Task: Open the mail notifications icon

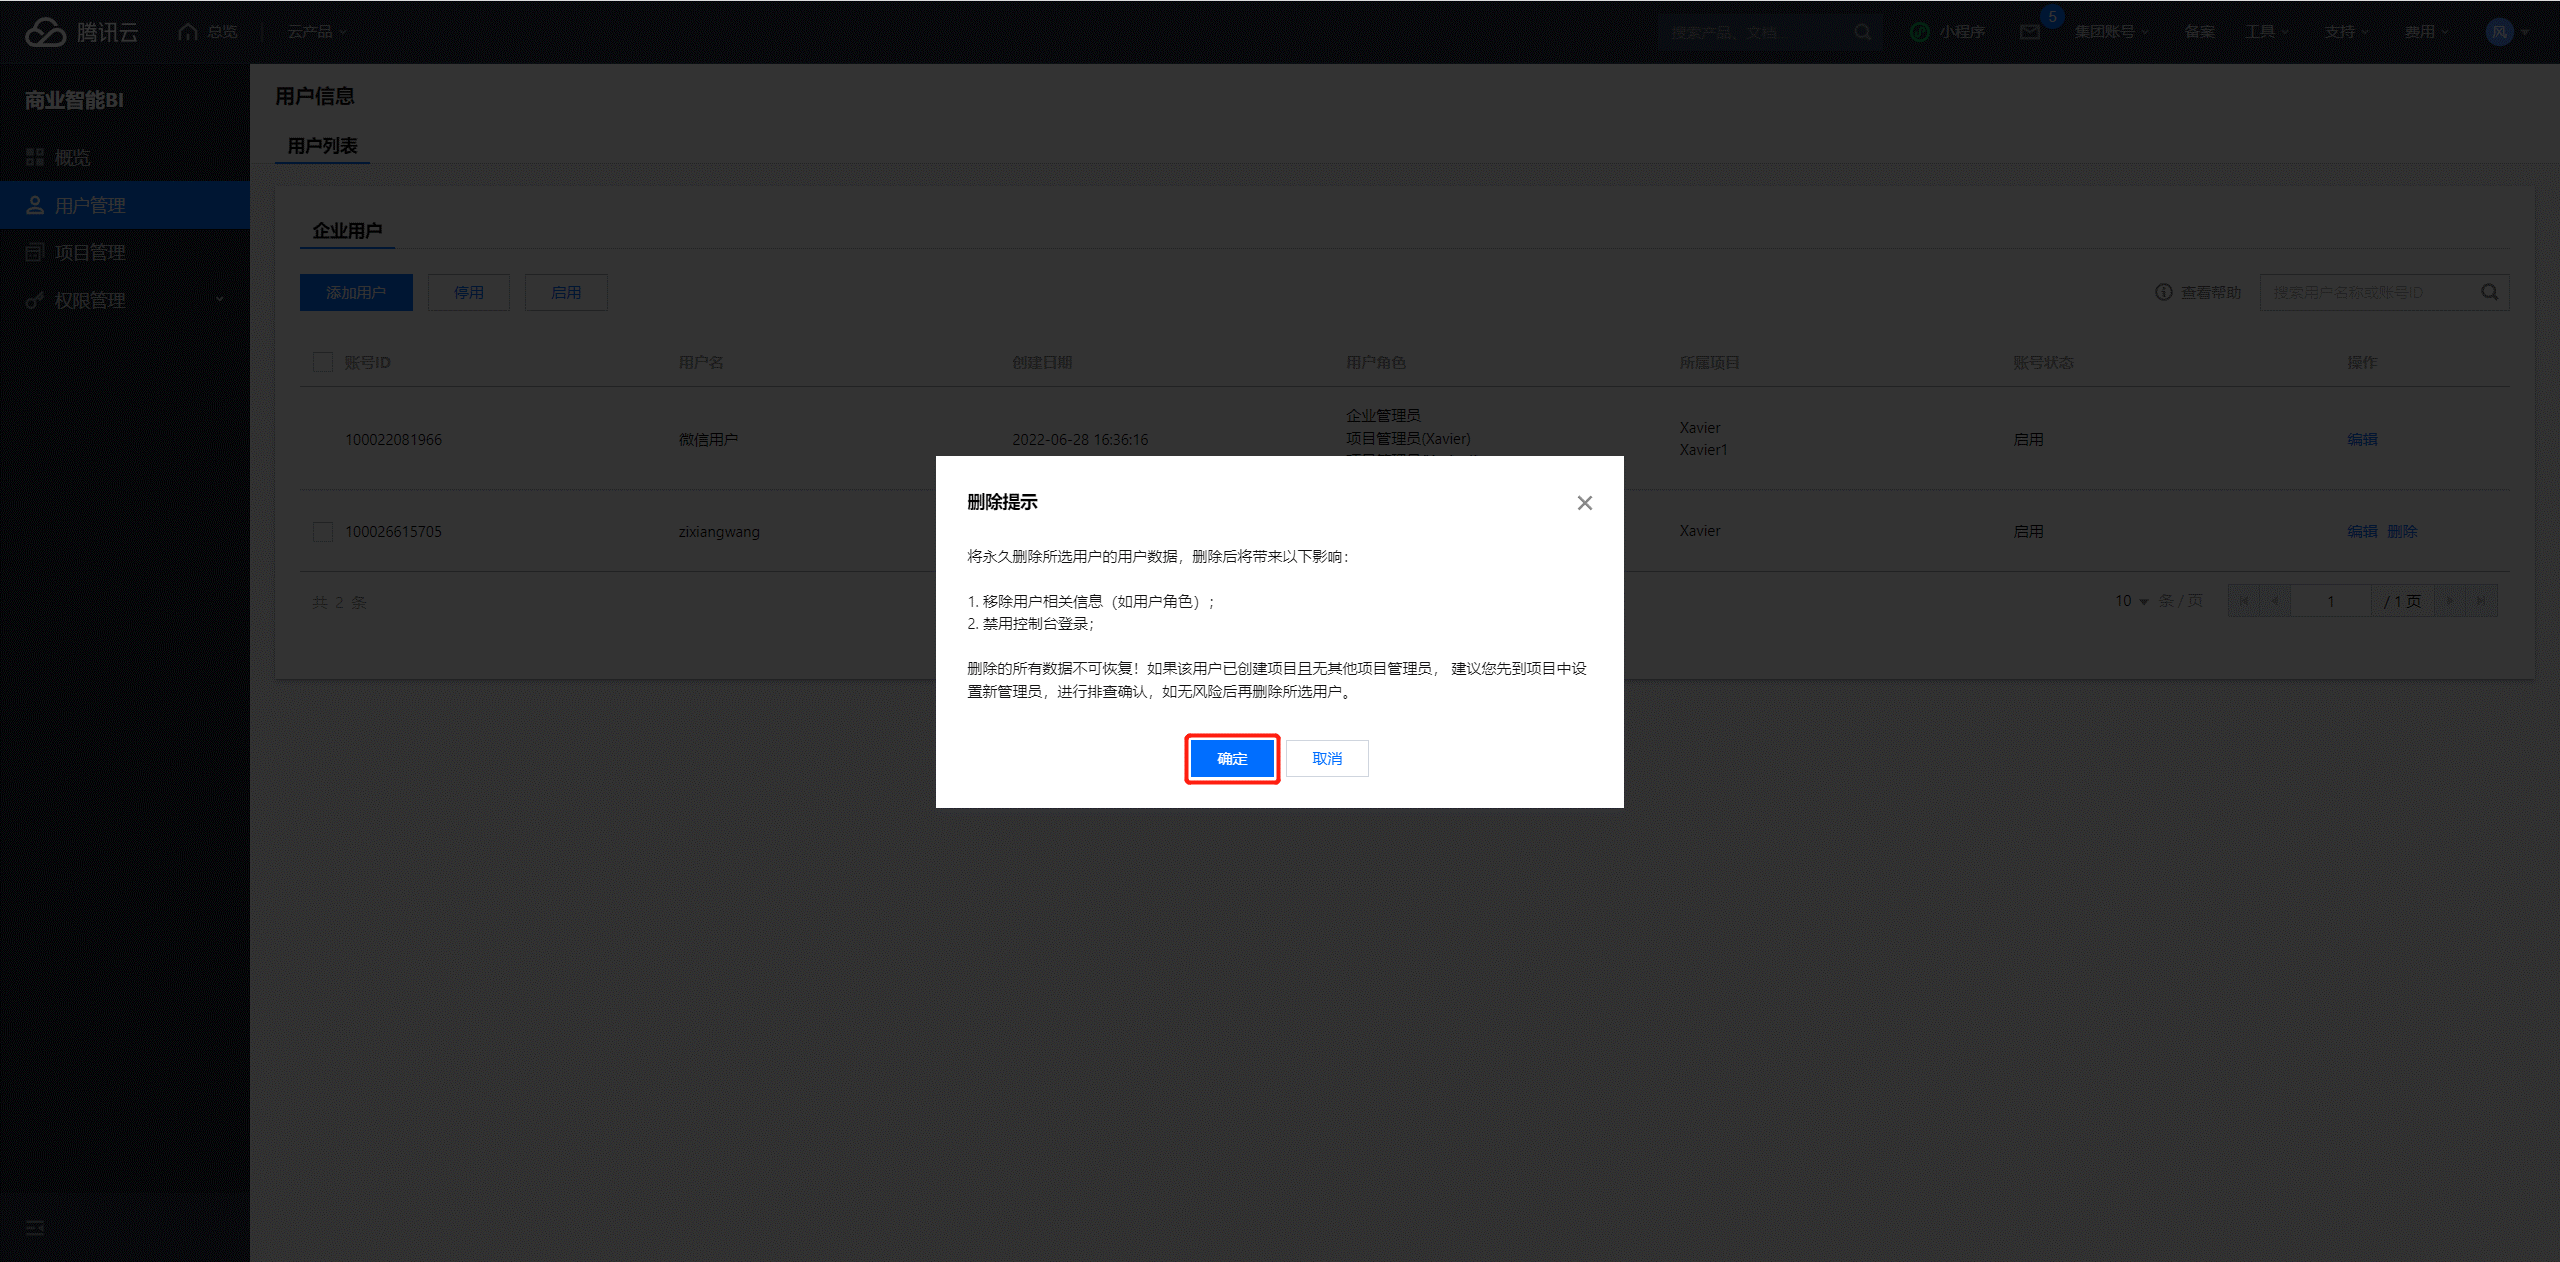Action: [x=2029, y=32]
